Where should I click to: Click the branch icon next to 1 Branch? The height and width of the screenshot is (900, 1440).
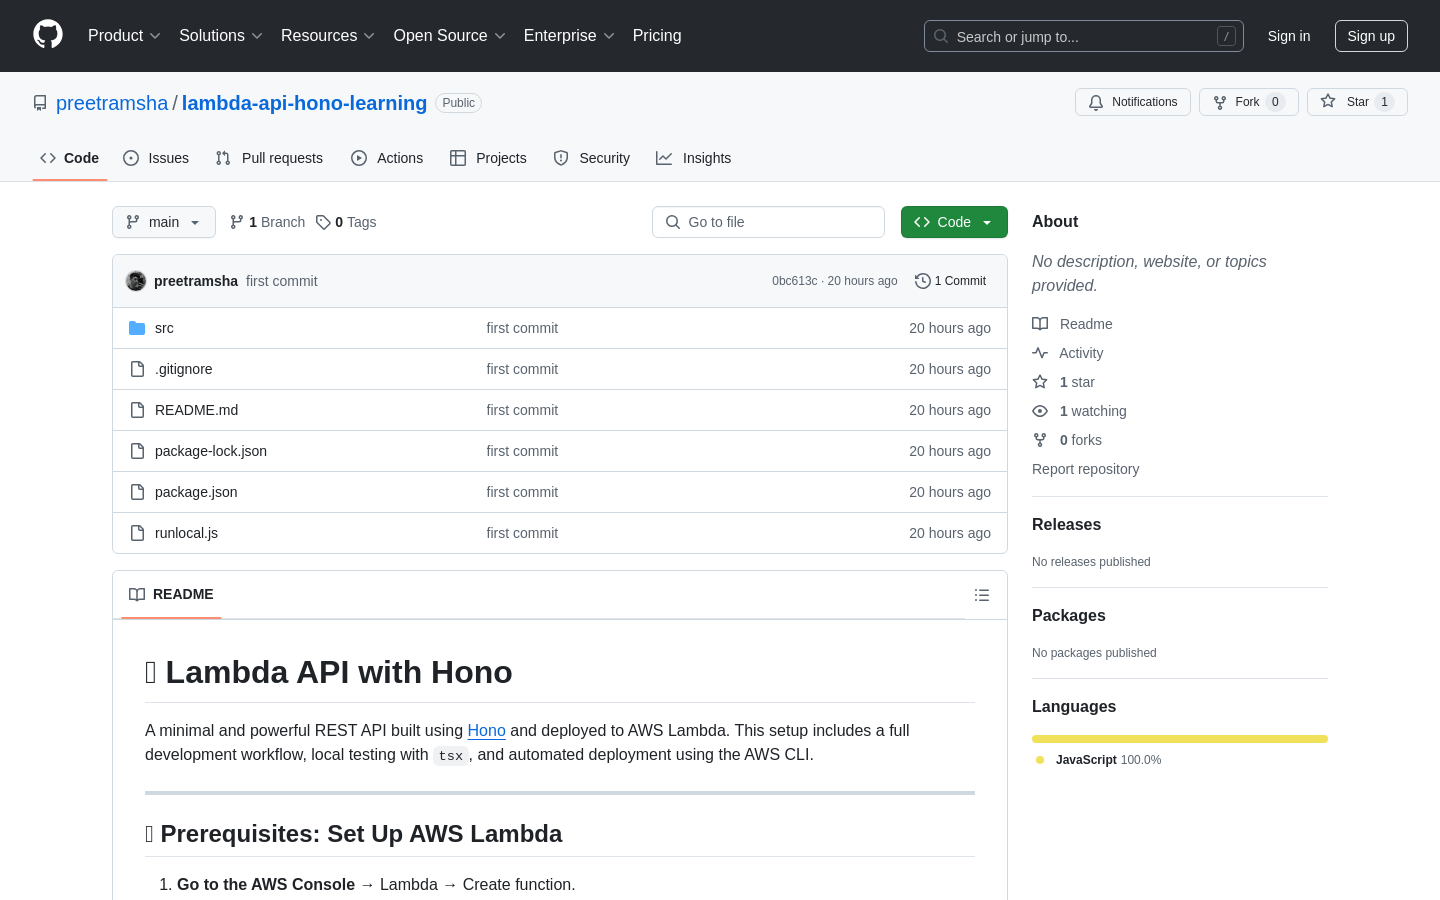coord(237,222)
